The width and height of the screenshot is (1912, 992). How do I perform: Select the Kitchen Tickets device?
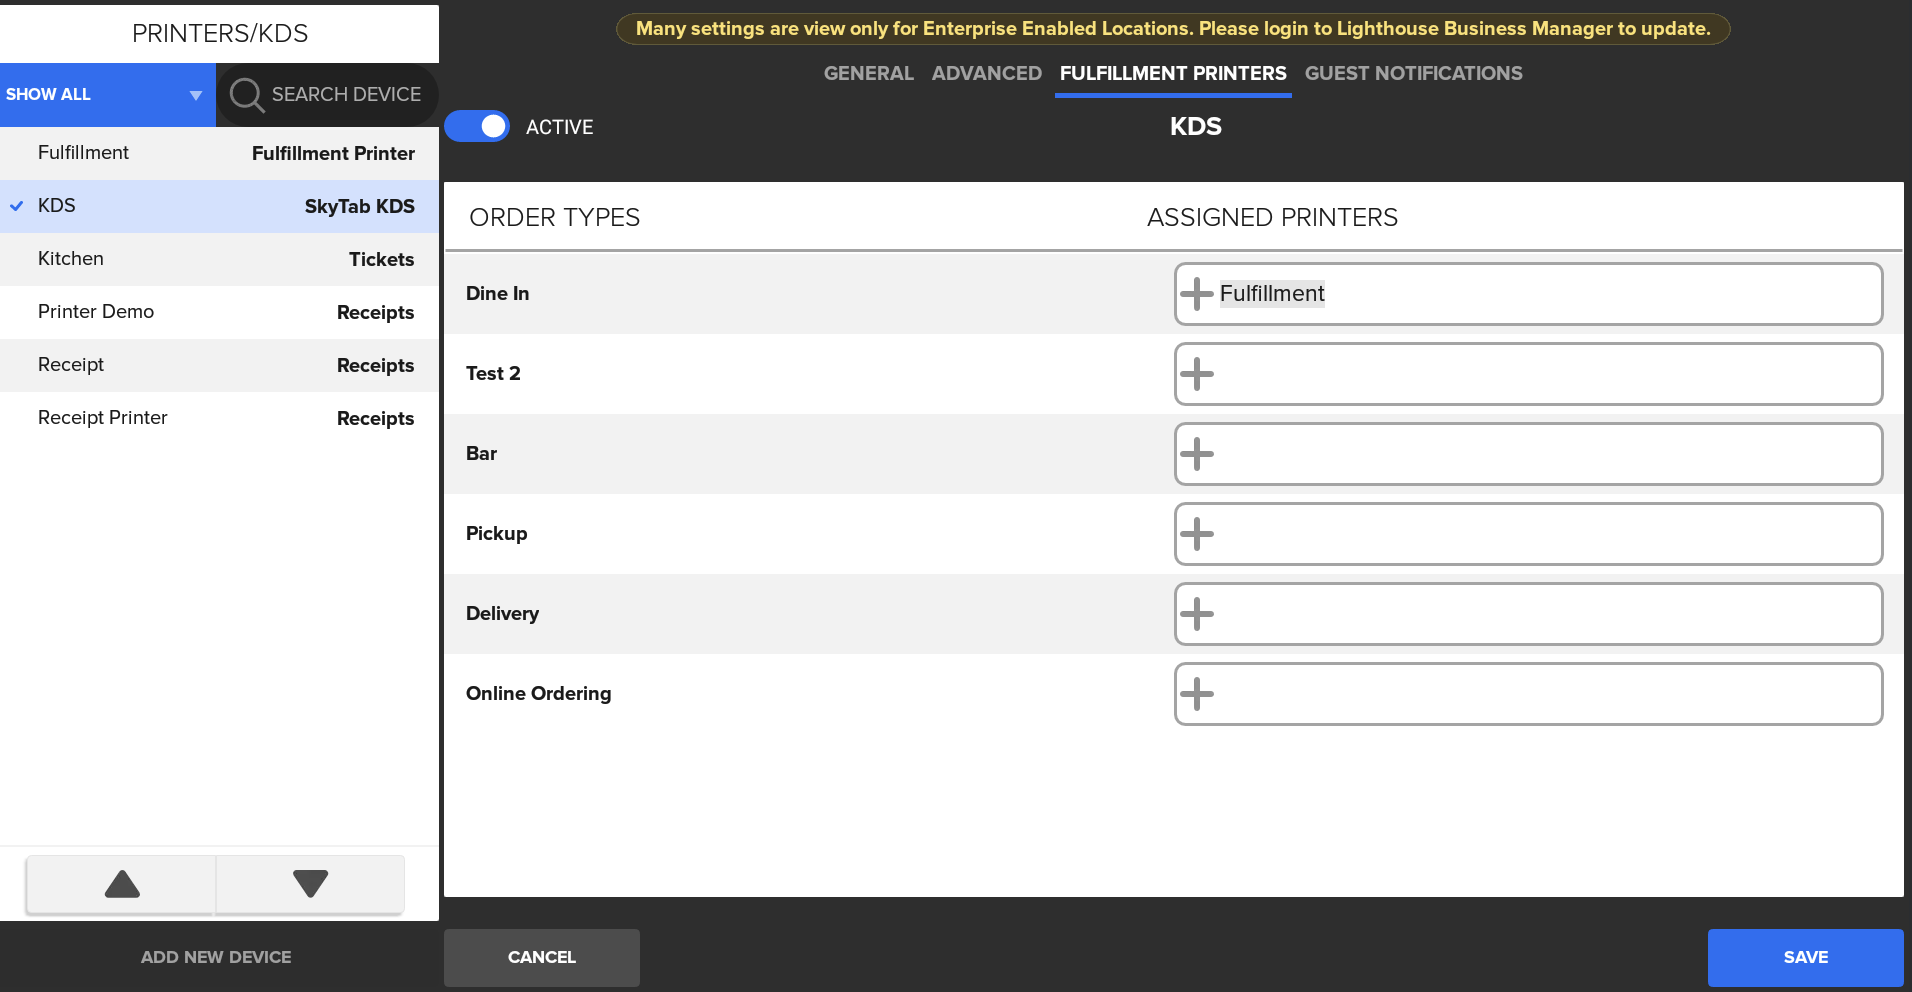(x=220, y=259)
